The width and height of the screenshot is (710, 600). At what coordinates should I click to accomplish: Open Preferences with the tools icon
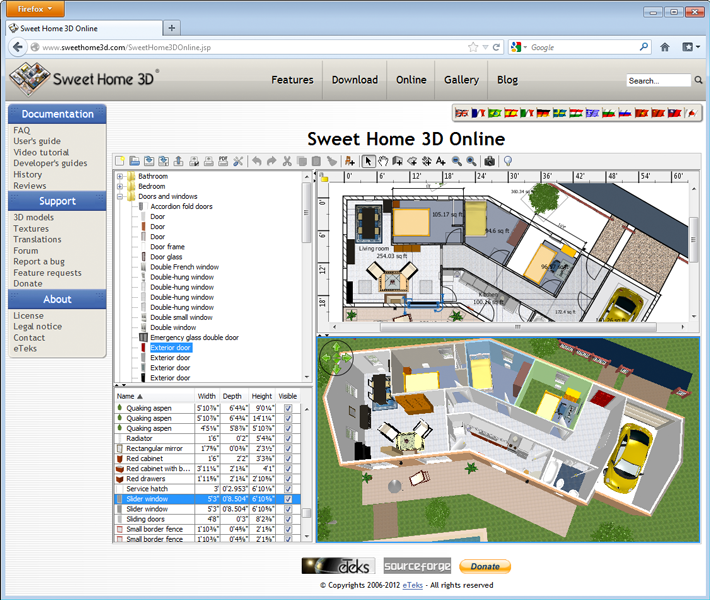[238, 161]
